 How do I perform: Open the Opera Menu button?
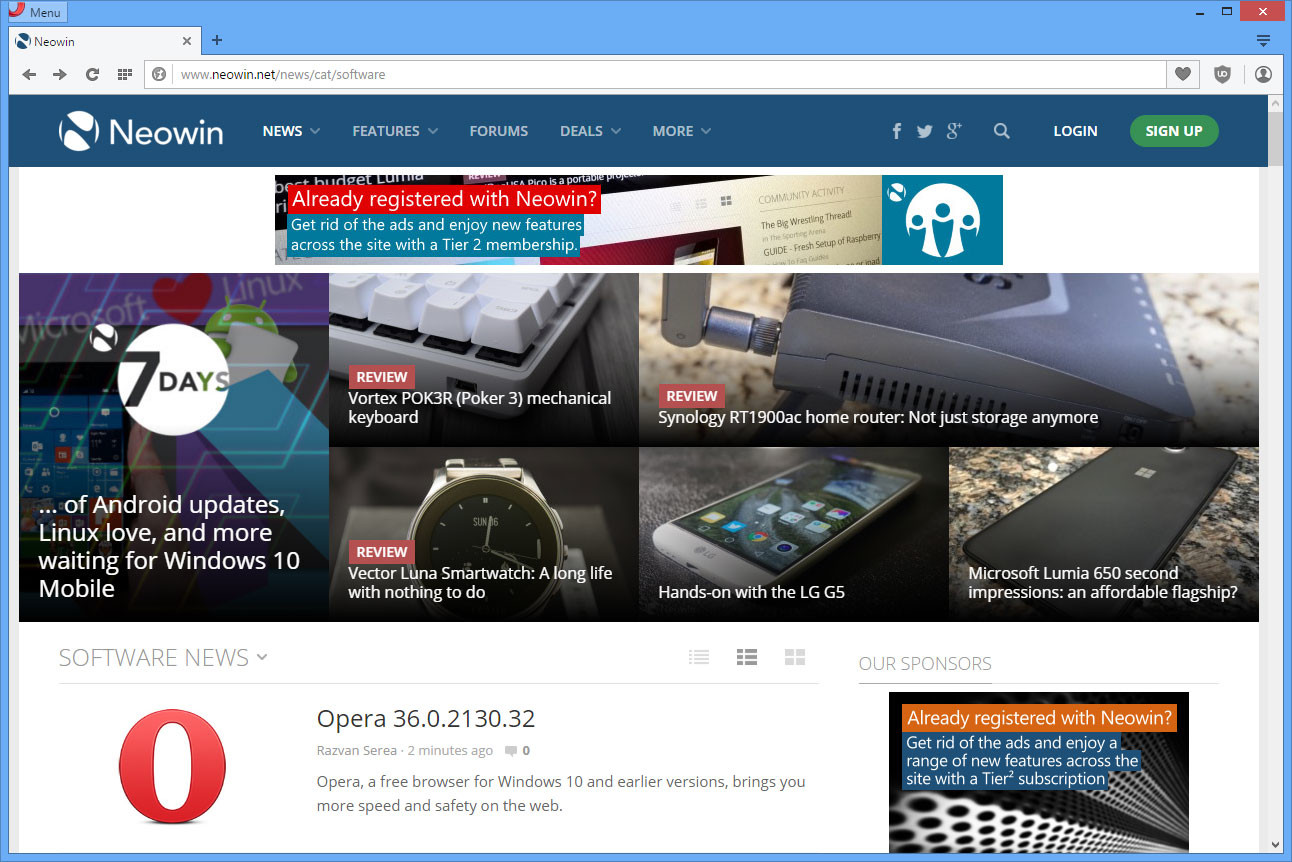(36, 12)
